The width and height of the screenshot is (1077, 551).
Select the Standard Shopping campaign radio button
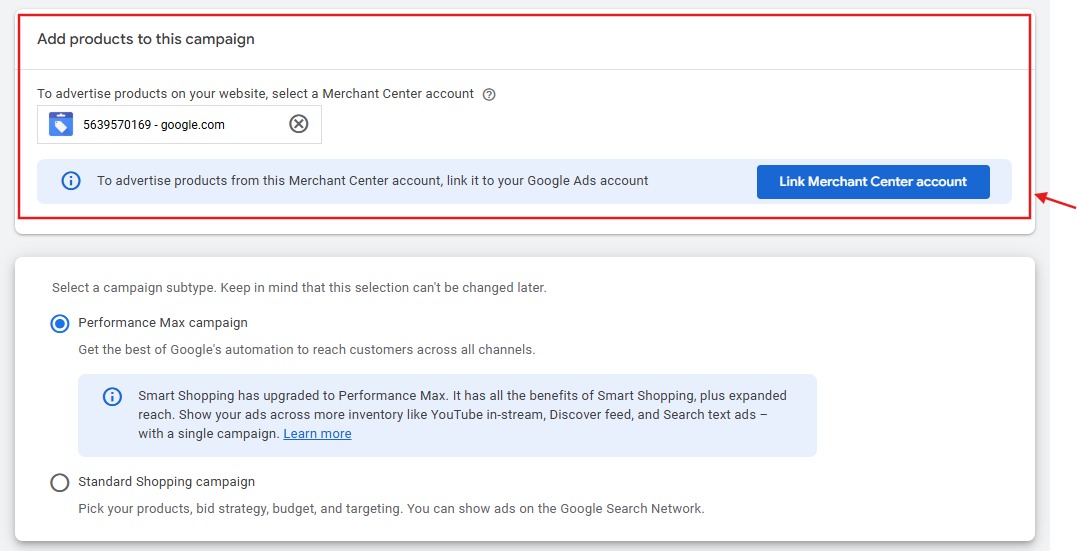click(60, 482)
